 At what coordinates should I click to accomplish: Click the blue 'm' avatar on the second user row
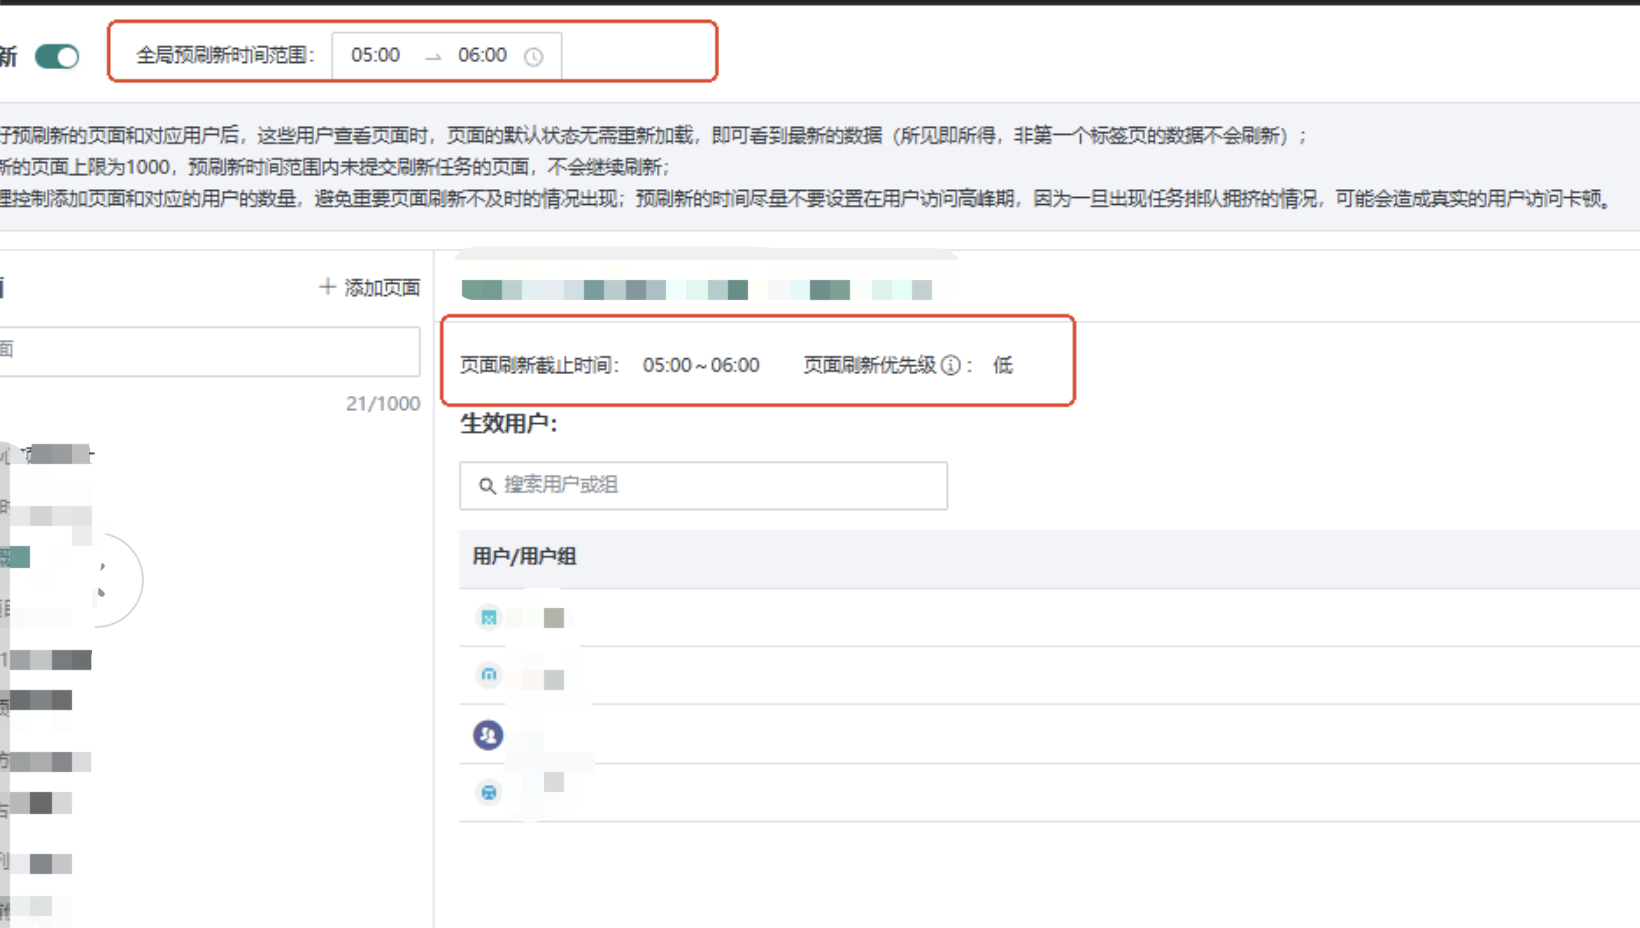point(488,676)
